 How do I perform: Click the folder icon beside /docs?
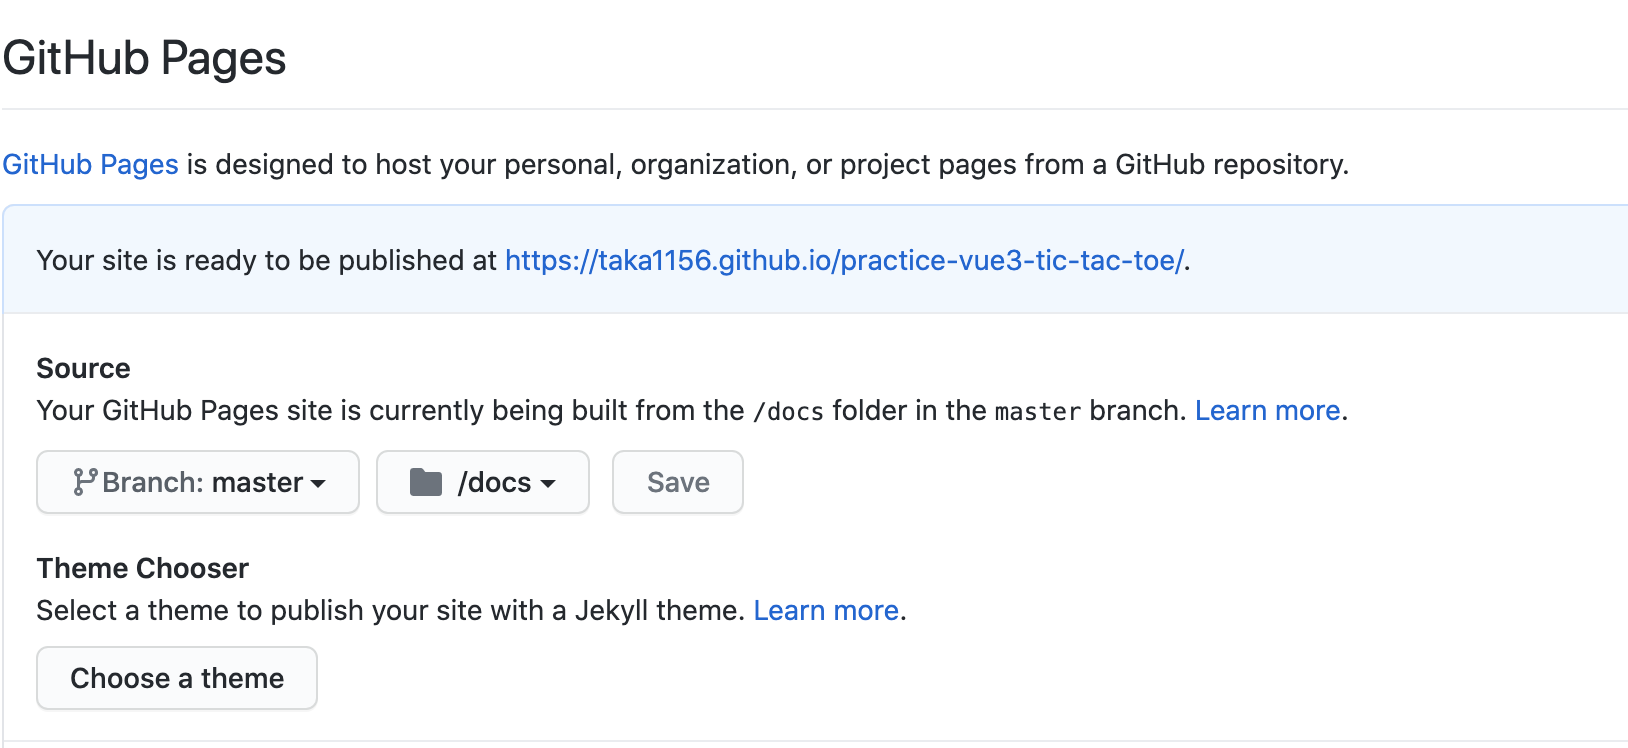[x=426, y=482]
